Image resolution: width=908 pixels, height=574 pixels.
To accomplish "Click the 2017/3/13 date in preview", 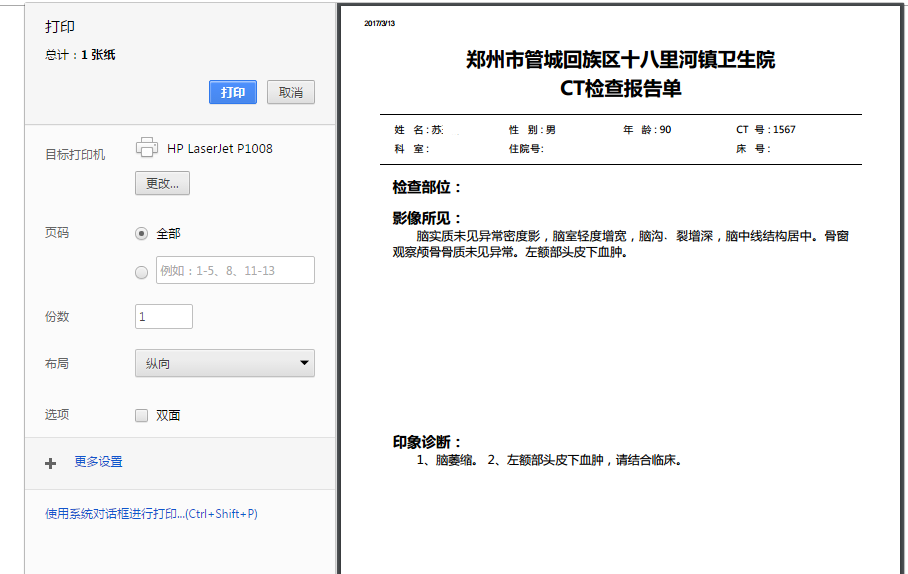I will 380,22.
